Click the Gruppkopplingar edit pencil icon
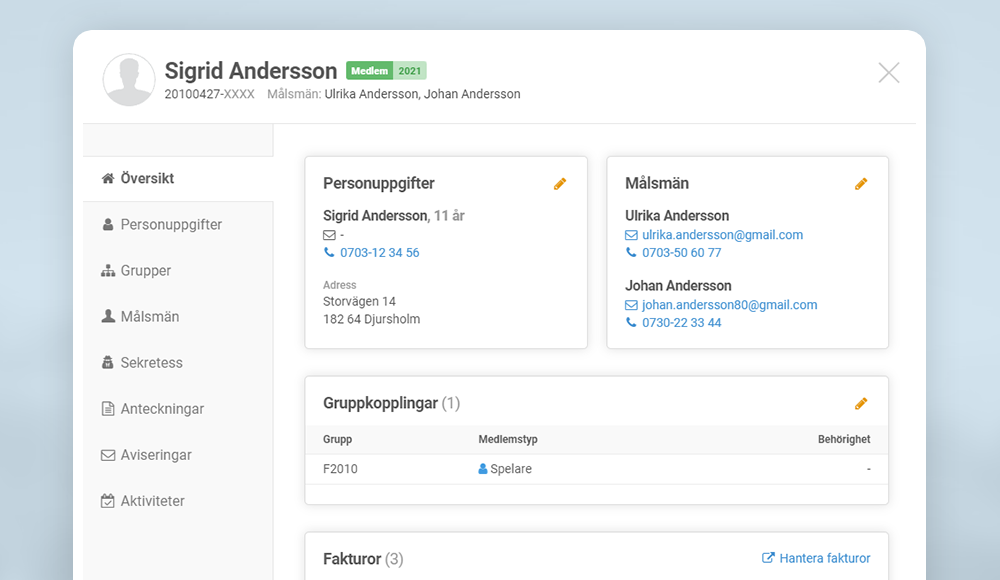The width and height of the screenshot is (1000, 580). pos(861,404)
